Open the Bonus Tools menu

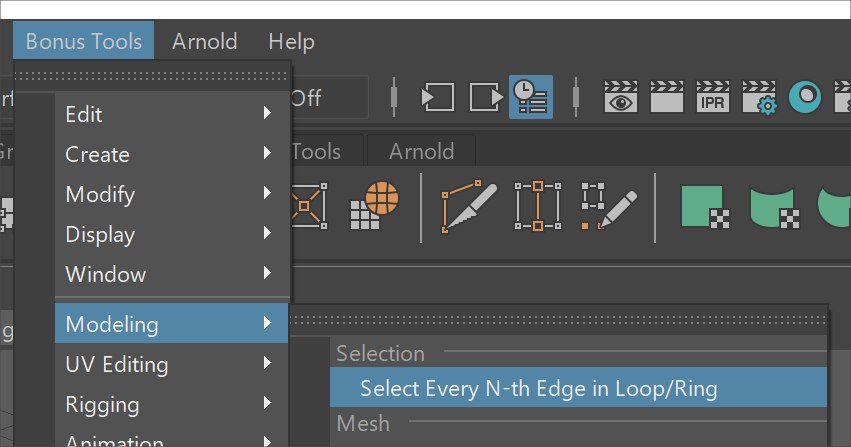coord(84,41)
